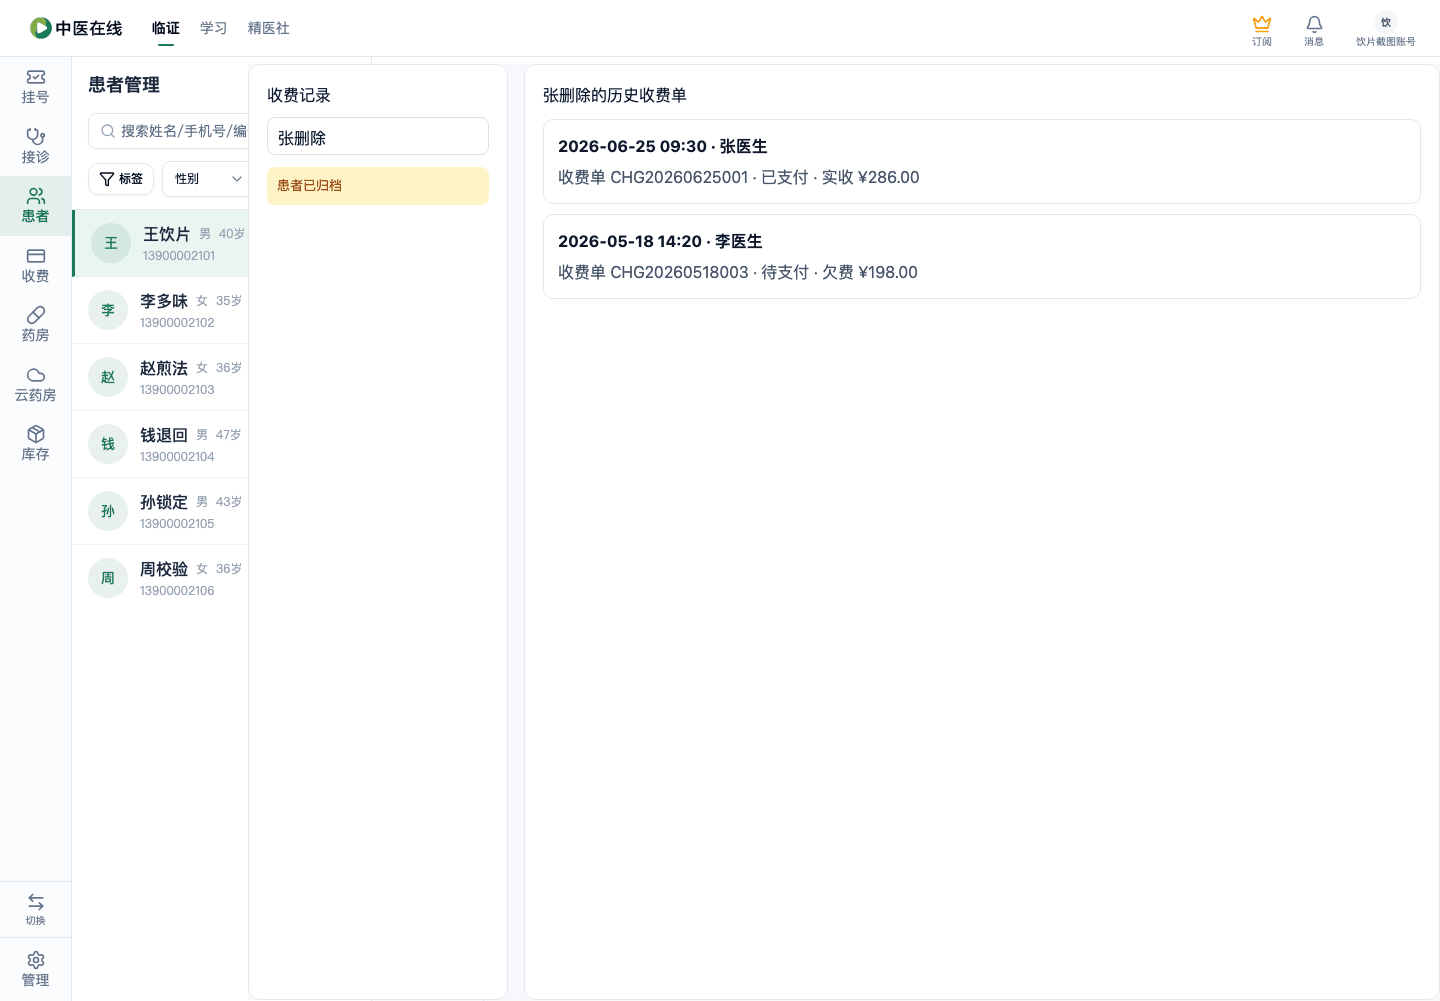Click the 患者已归档 notice banner
Viewport: 1440px width, 1001px height.
pos(378,186)
